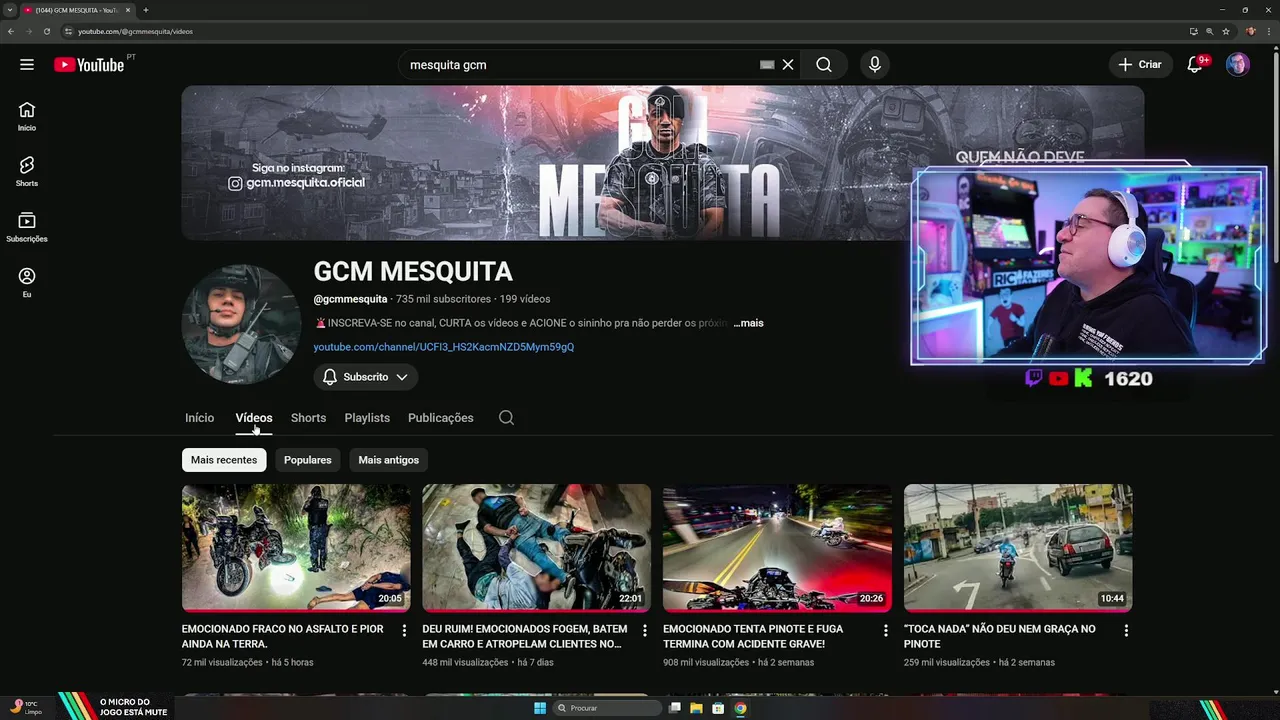Bookmark this page with the star icon

pyautogui.click(x=1226, y=31)
